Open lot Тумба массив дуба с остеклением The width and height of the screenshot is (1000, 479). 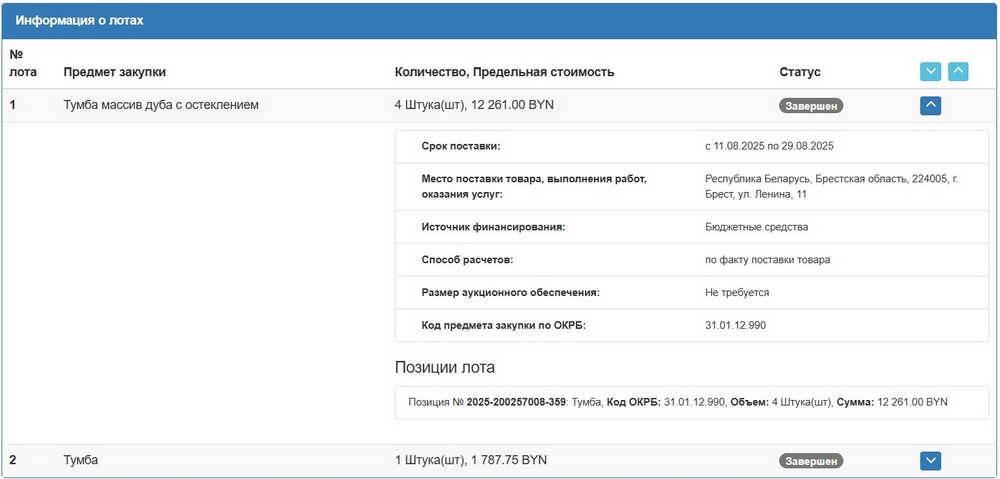(161, 105)
